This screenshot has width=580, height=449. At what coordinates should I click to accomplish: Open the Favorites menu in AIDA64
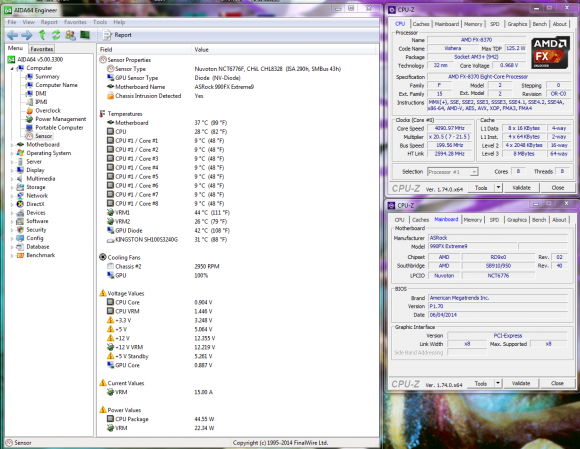pos(75,22)
